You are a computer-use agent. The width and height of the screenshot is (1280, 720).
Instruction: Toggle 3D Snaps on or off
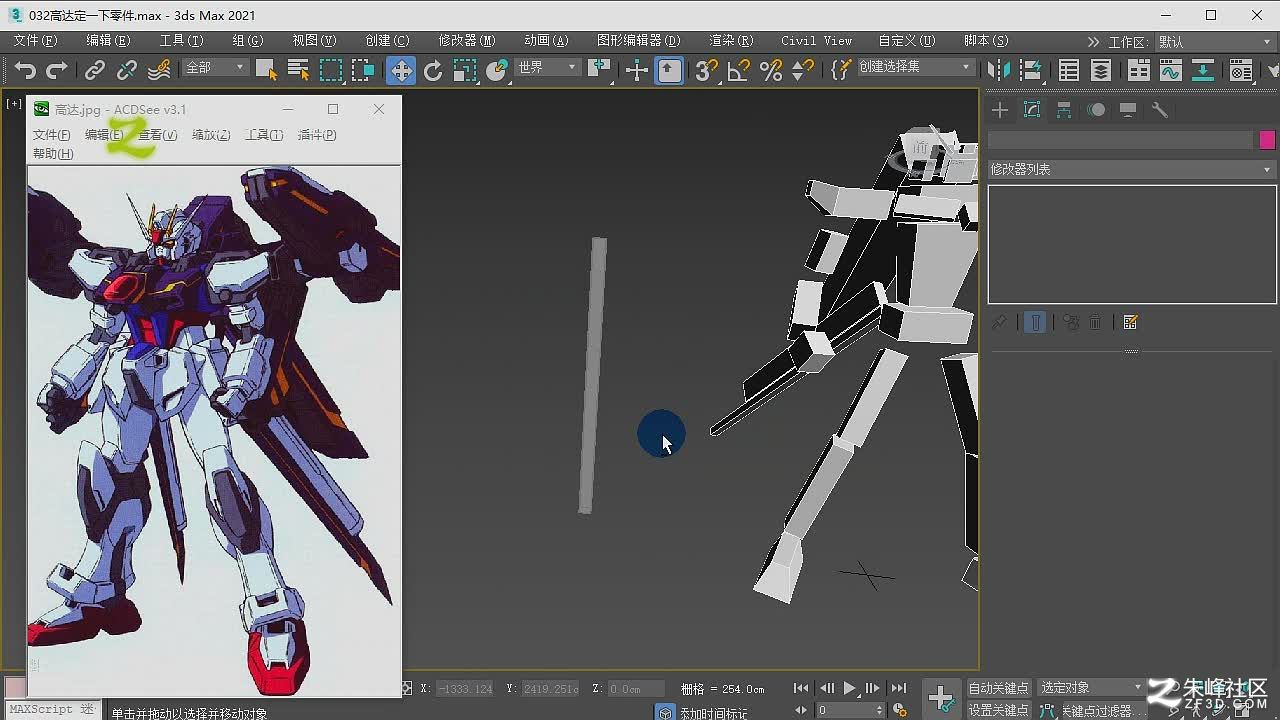[706, 70]
